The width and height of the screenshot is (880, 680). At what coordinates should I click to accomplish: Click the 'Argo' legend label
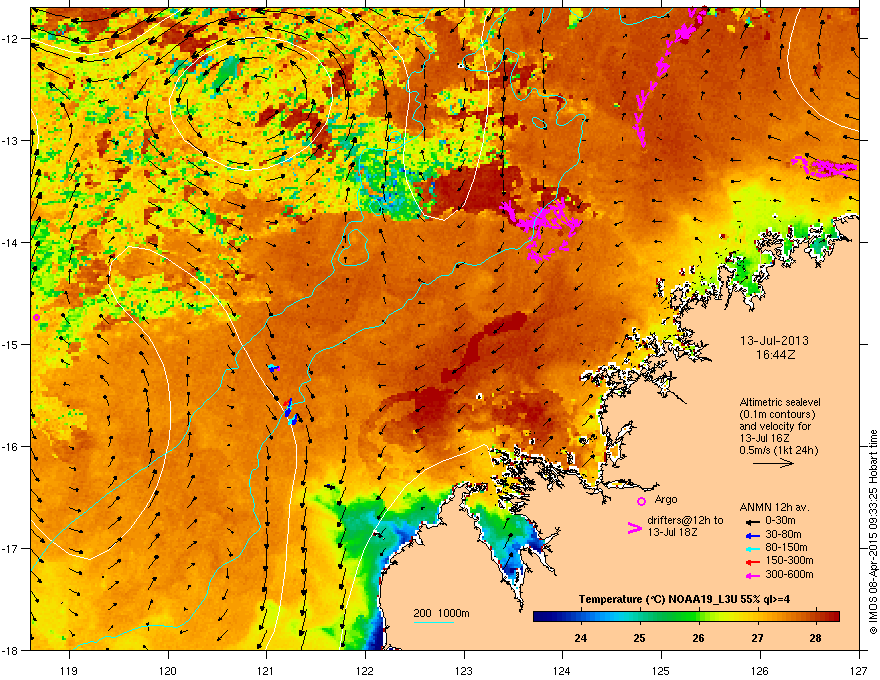666,499
